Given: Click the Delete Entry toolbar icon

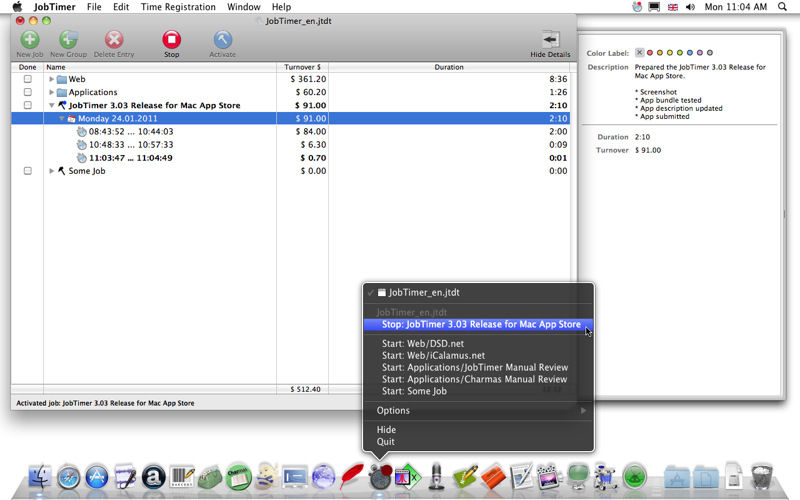Looking at the screenshot, I should coord(114,40).
